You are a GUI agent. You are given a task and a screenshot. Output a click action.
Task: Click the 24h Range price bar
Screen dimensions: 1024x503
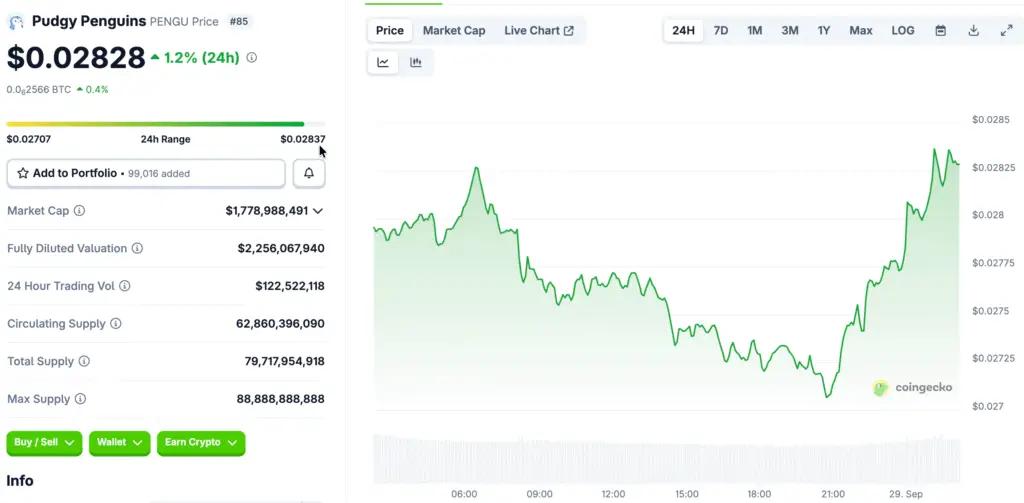tap(155, 124)
